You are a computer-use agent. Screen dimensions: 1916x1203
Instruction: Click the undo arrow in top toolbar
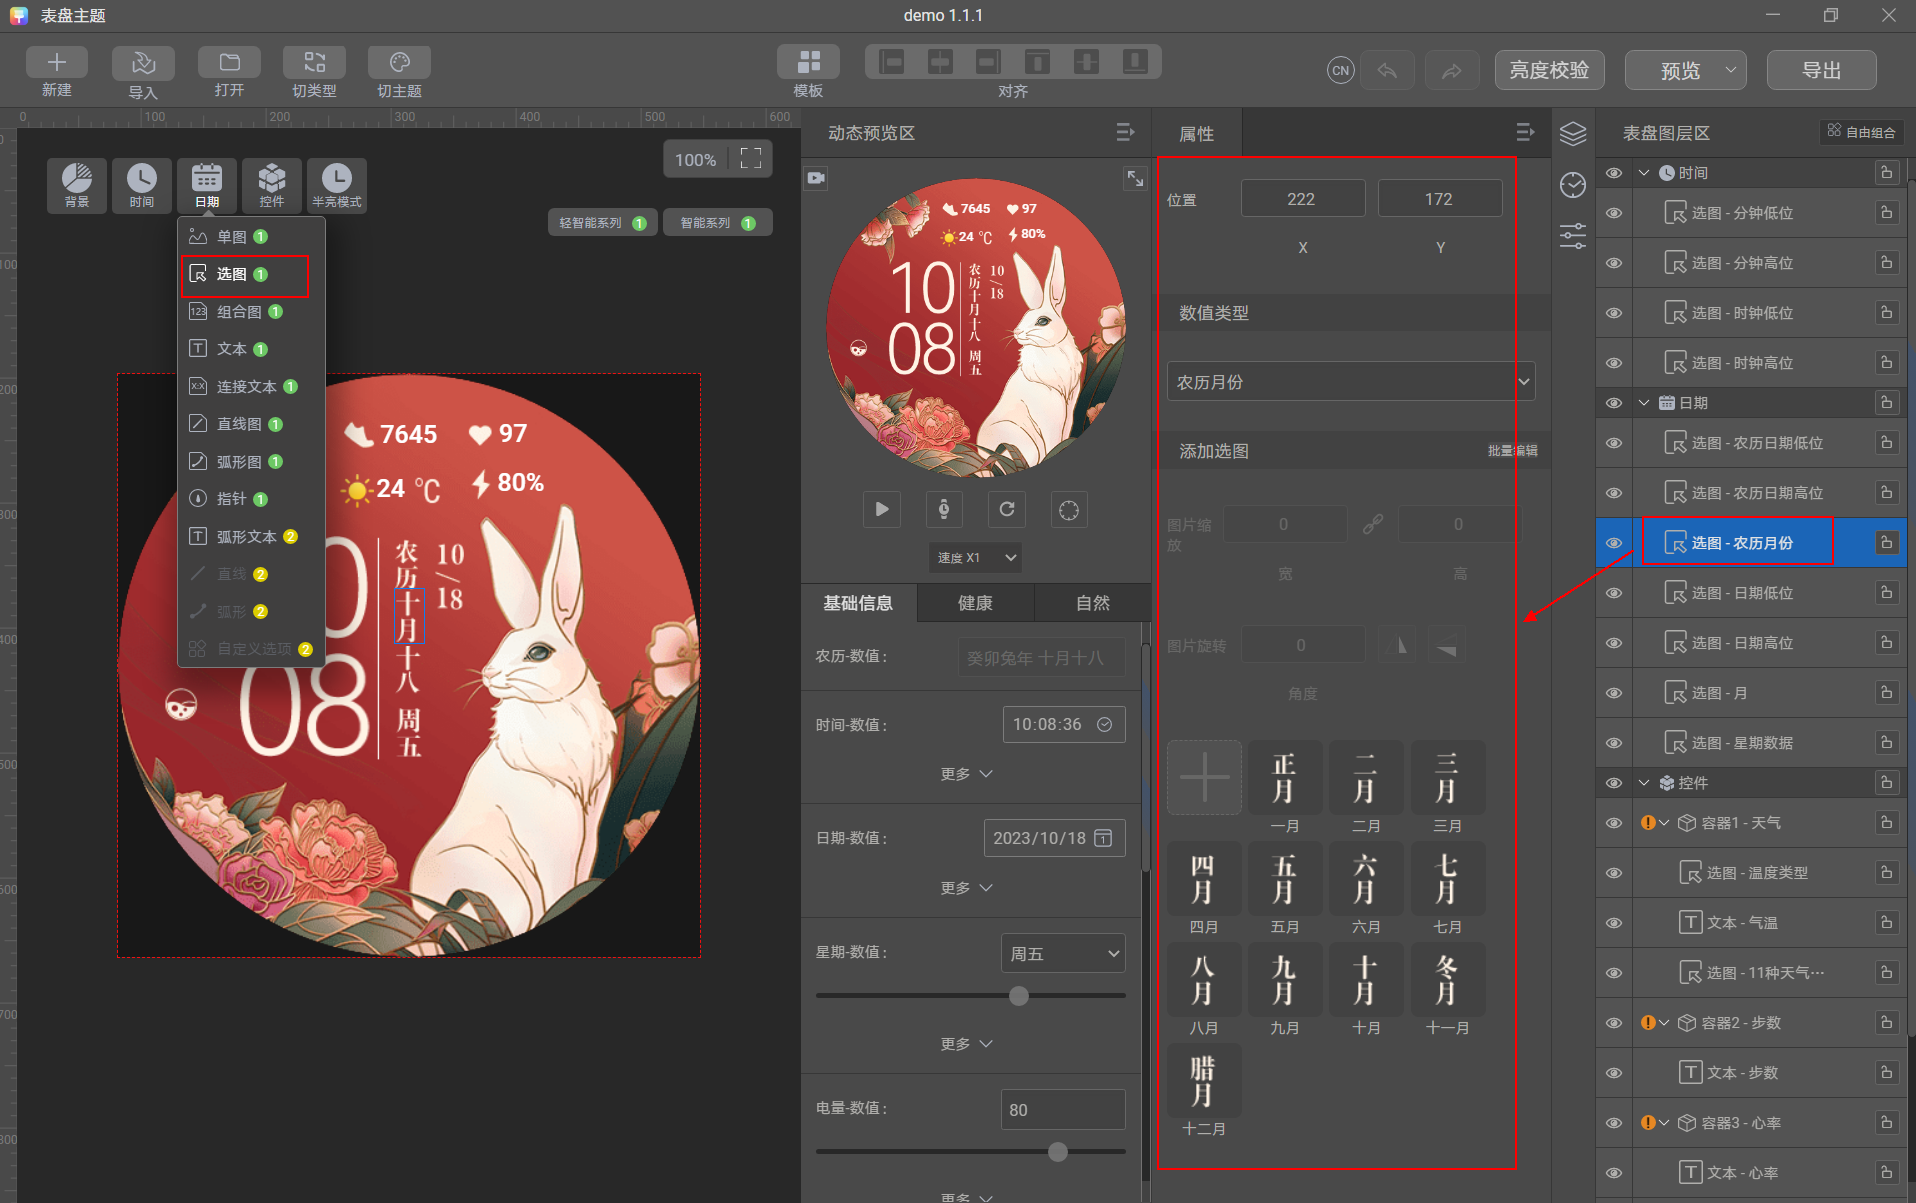[1387, 70]
